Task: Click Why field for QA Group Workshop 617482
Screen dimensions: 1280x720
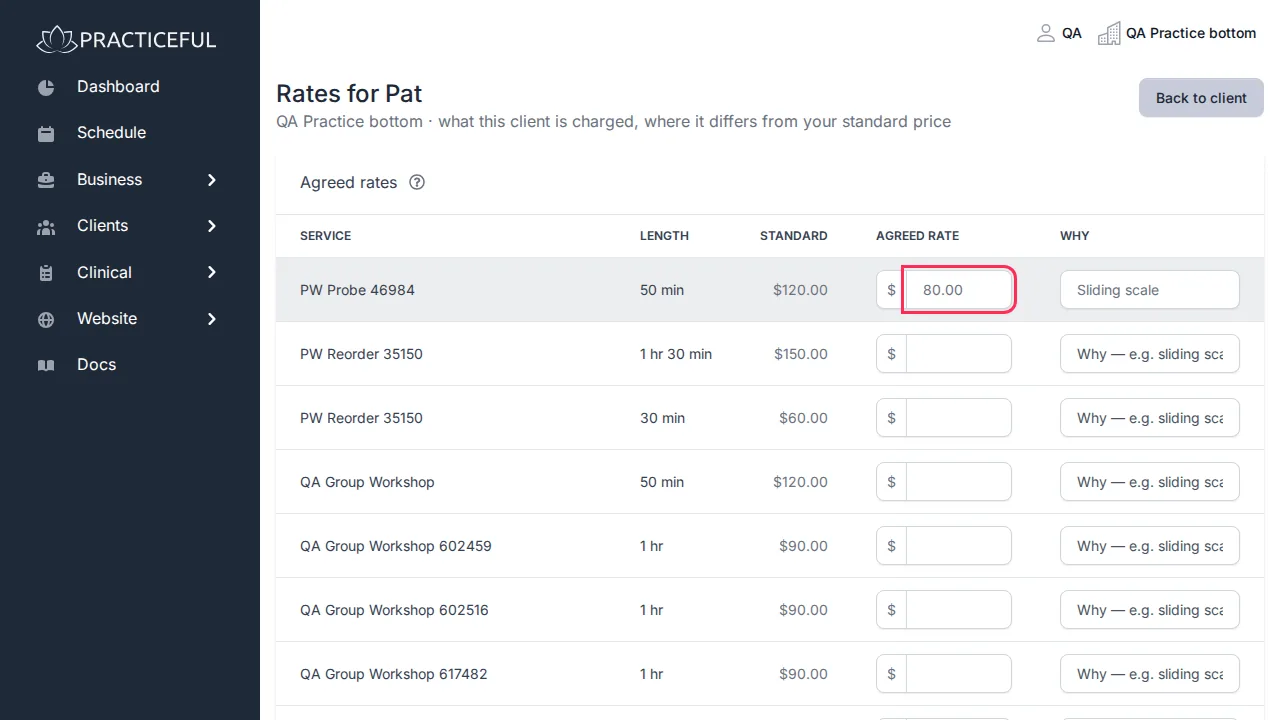Action: click(x=1150, y=674)
